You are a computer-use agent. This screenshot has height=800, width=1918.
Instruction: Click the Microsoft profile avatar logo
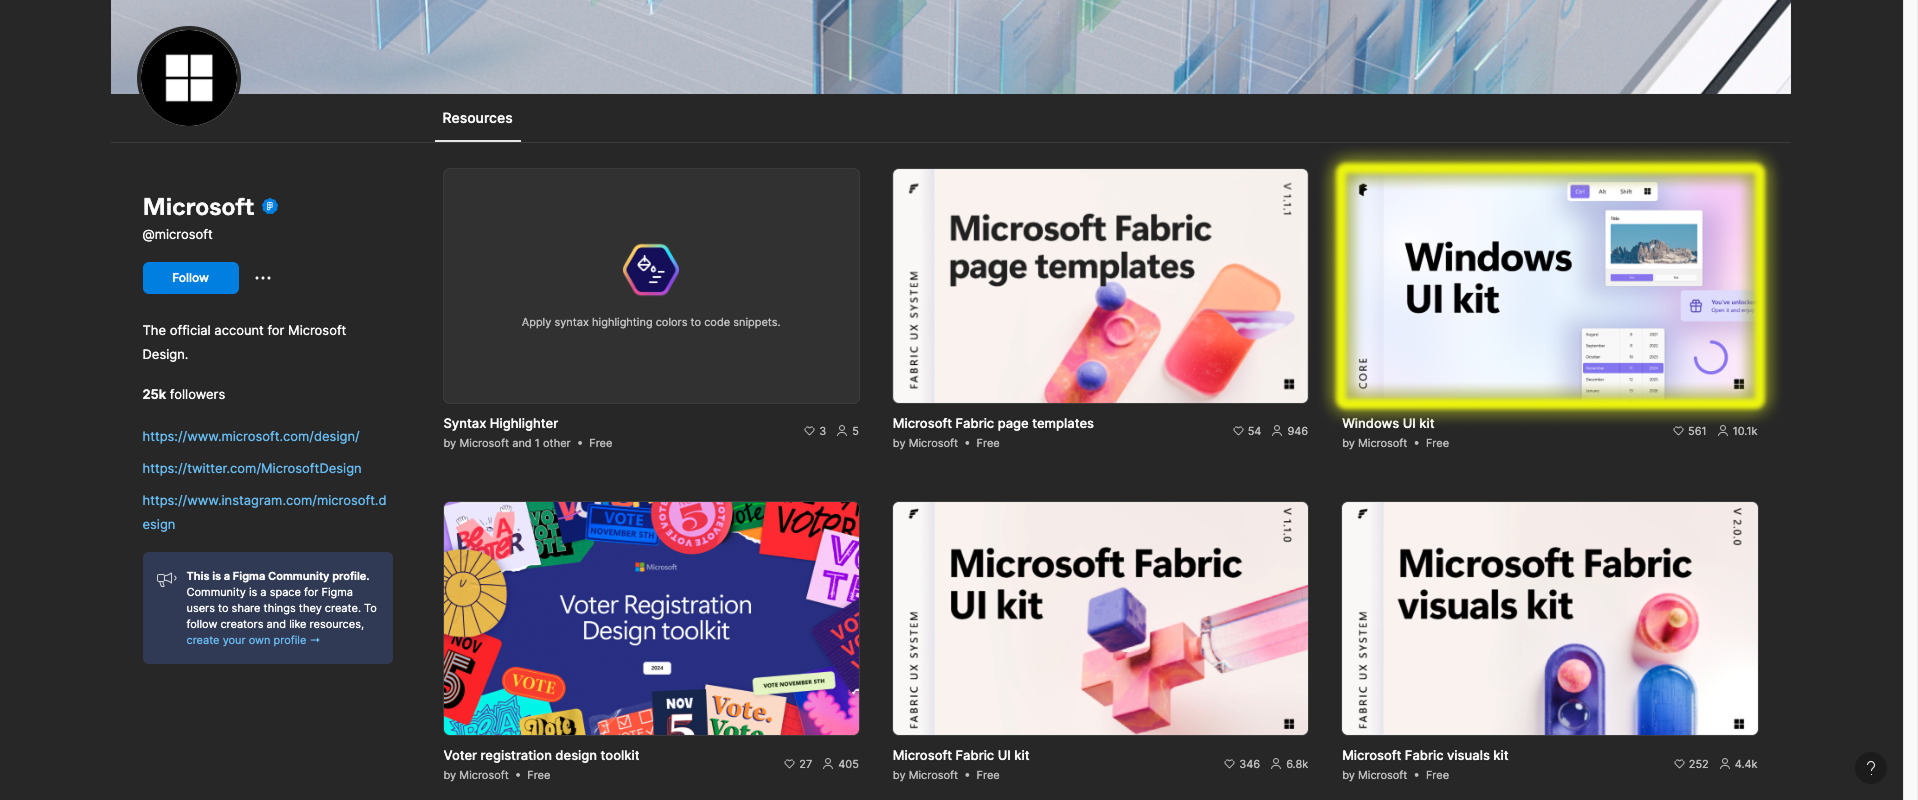coord(189,77)
